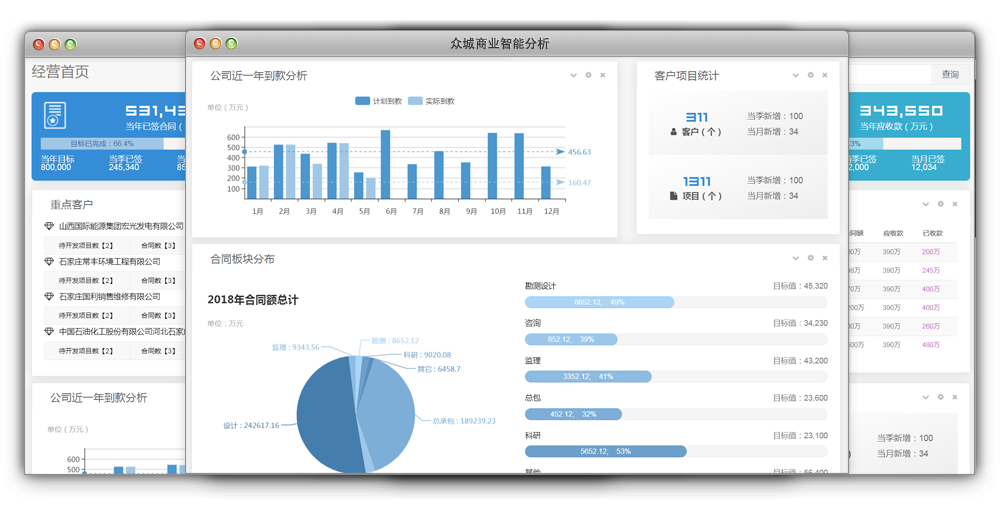This screenshot has height=518, width=1000.
Task: Click diamond icon next to 山西国际能源集团宏光发电有限公司
Action: tap(49, 227)
